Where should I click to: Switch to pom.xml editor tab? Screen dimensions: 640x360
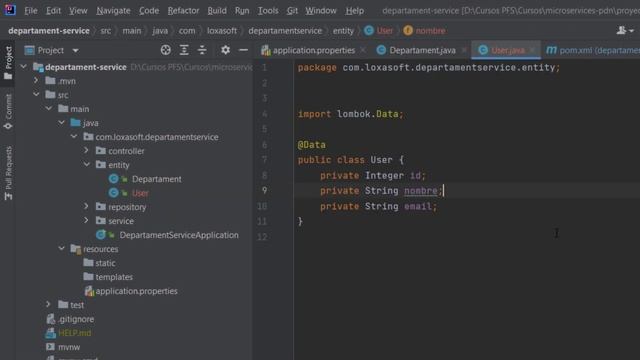(x=593, y=50)
